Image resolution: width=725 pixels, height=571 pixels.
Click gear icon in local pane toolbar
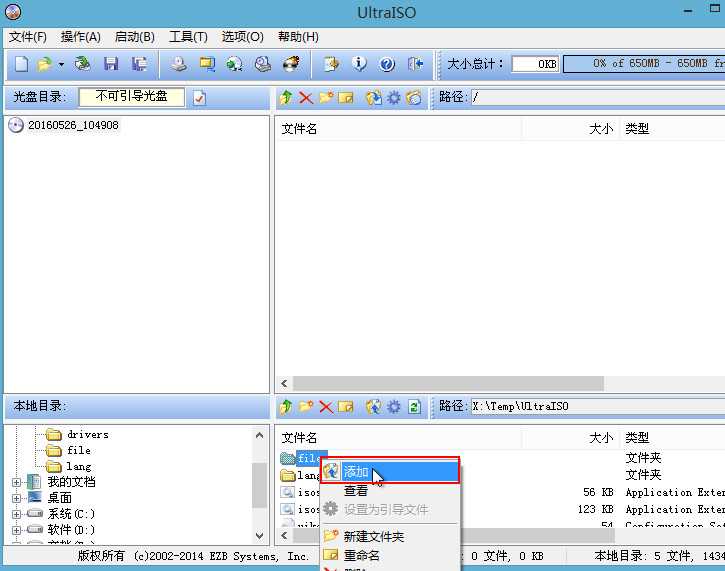(x=393, y=407)
